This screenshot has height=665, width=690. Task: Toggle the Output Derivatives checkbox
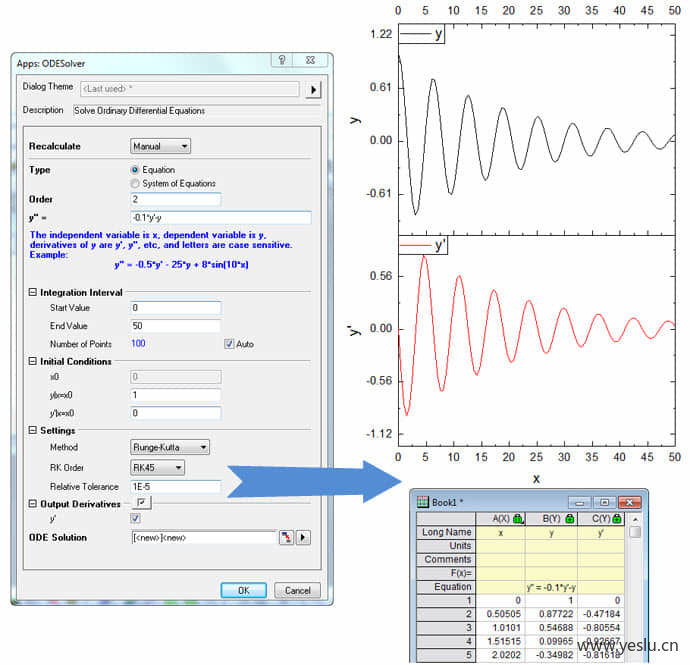click(142, 503)
